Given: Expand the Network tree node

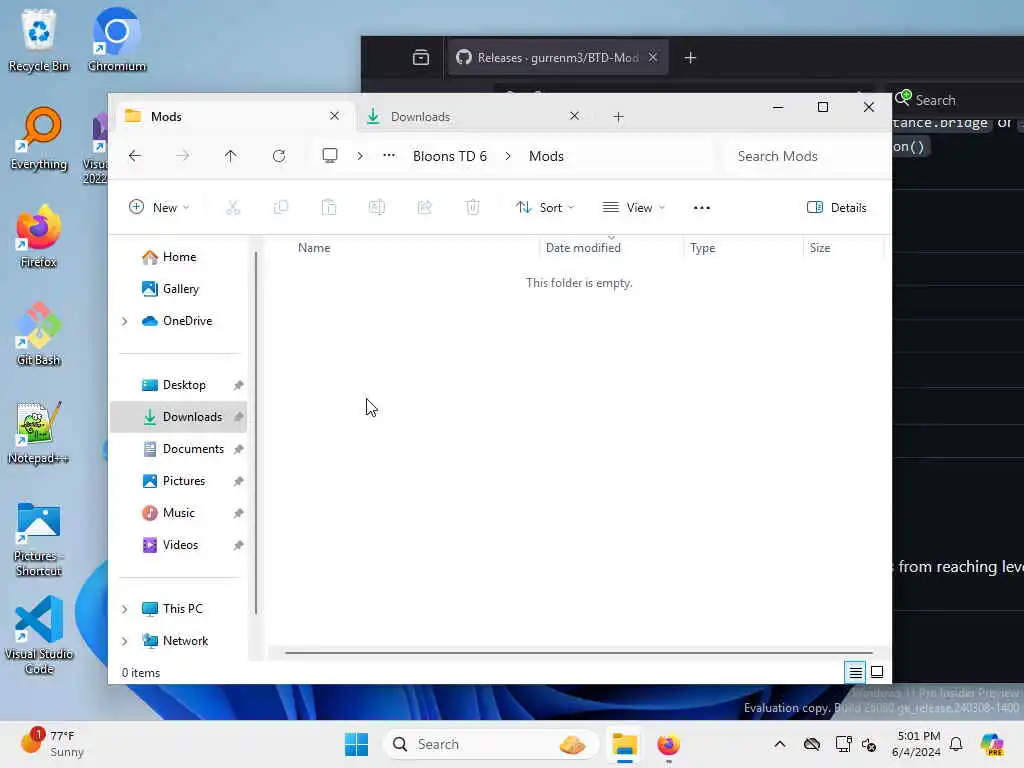Looking at the screenshot, I should tap(124, 641).
